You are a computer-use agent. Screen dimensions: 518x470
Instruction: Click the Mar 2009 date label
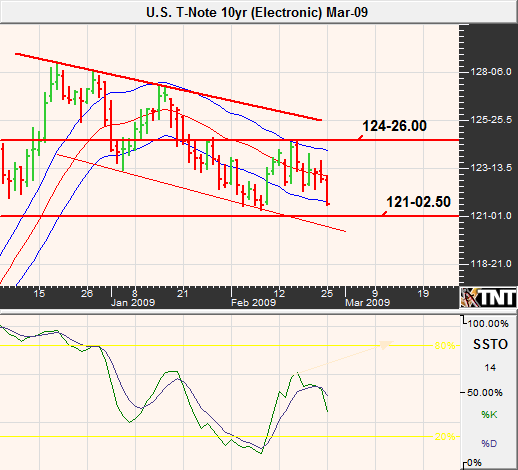367,303
